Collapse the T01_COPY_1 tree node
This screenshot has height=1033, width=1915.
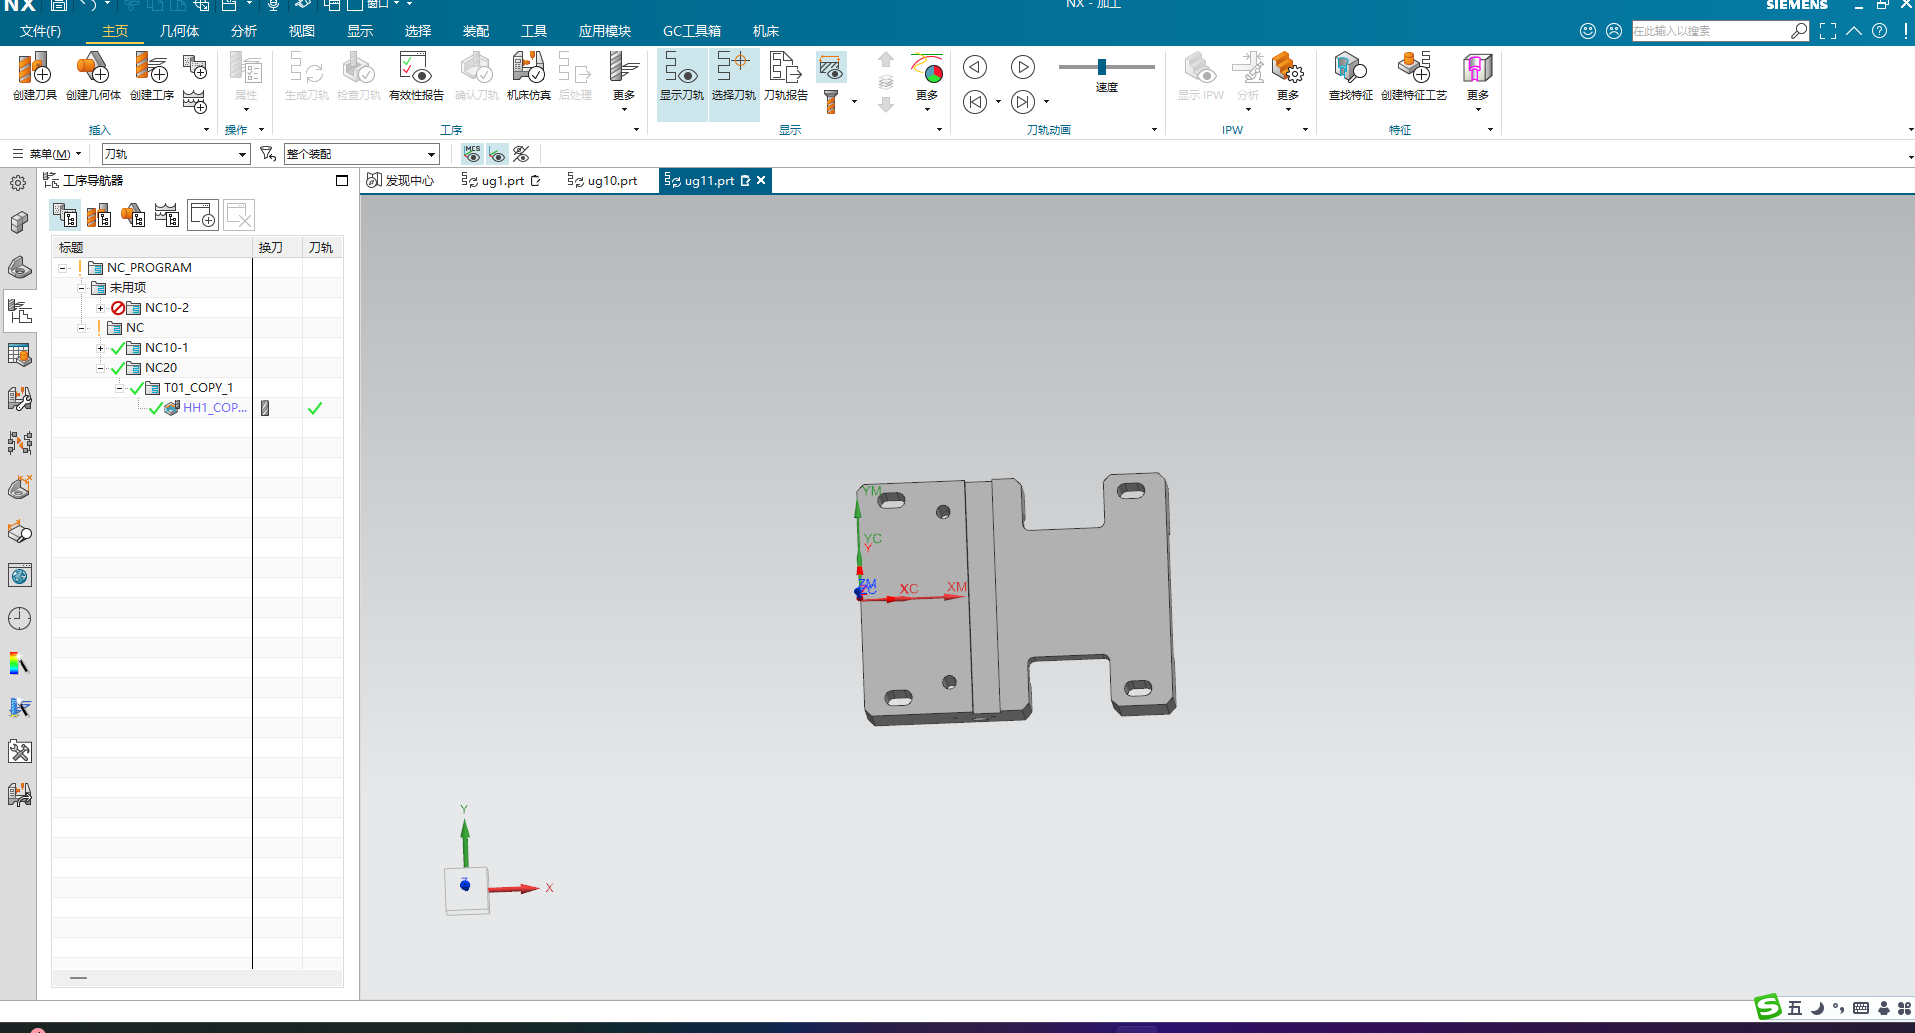click(119, 388)
